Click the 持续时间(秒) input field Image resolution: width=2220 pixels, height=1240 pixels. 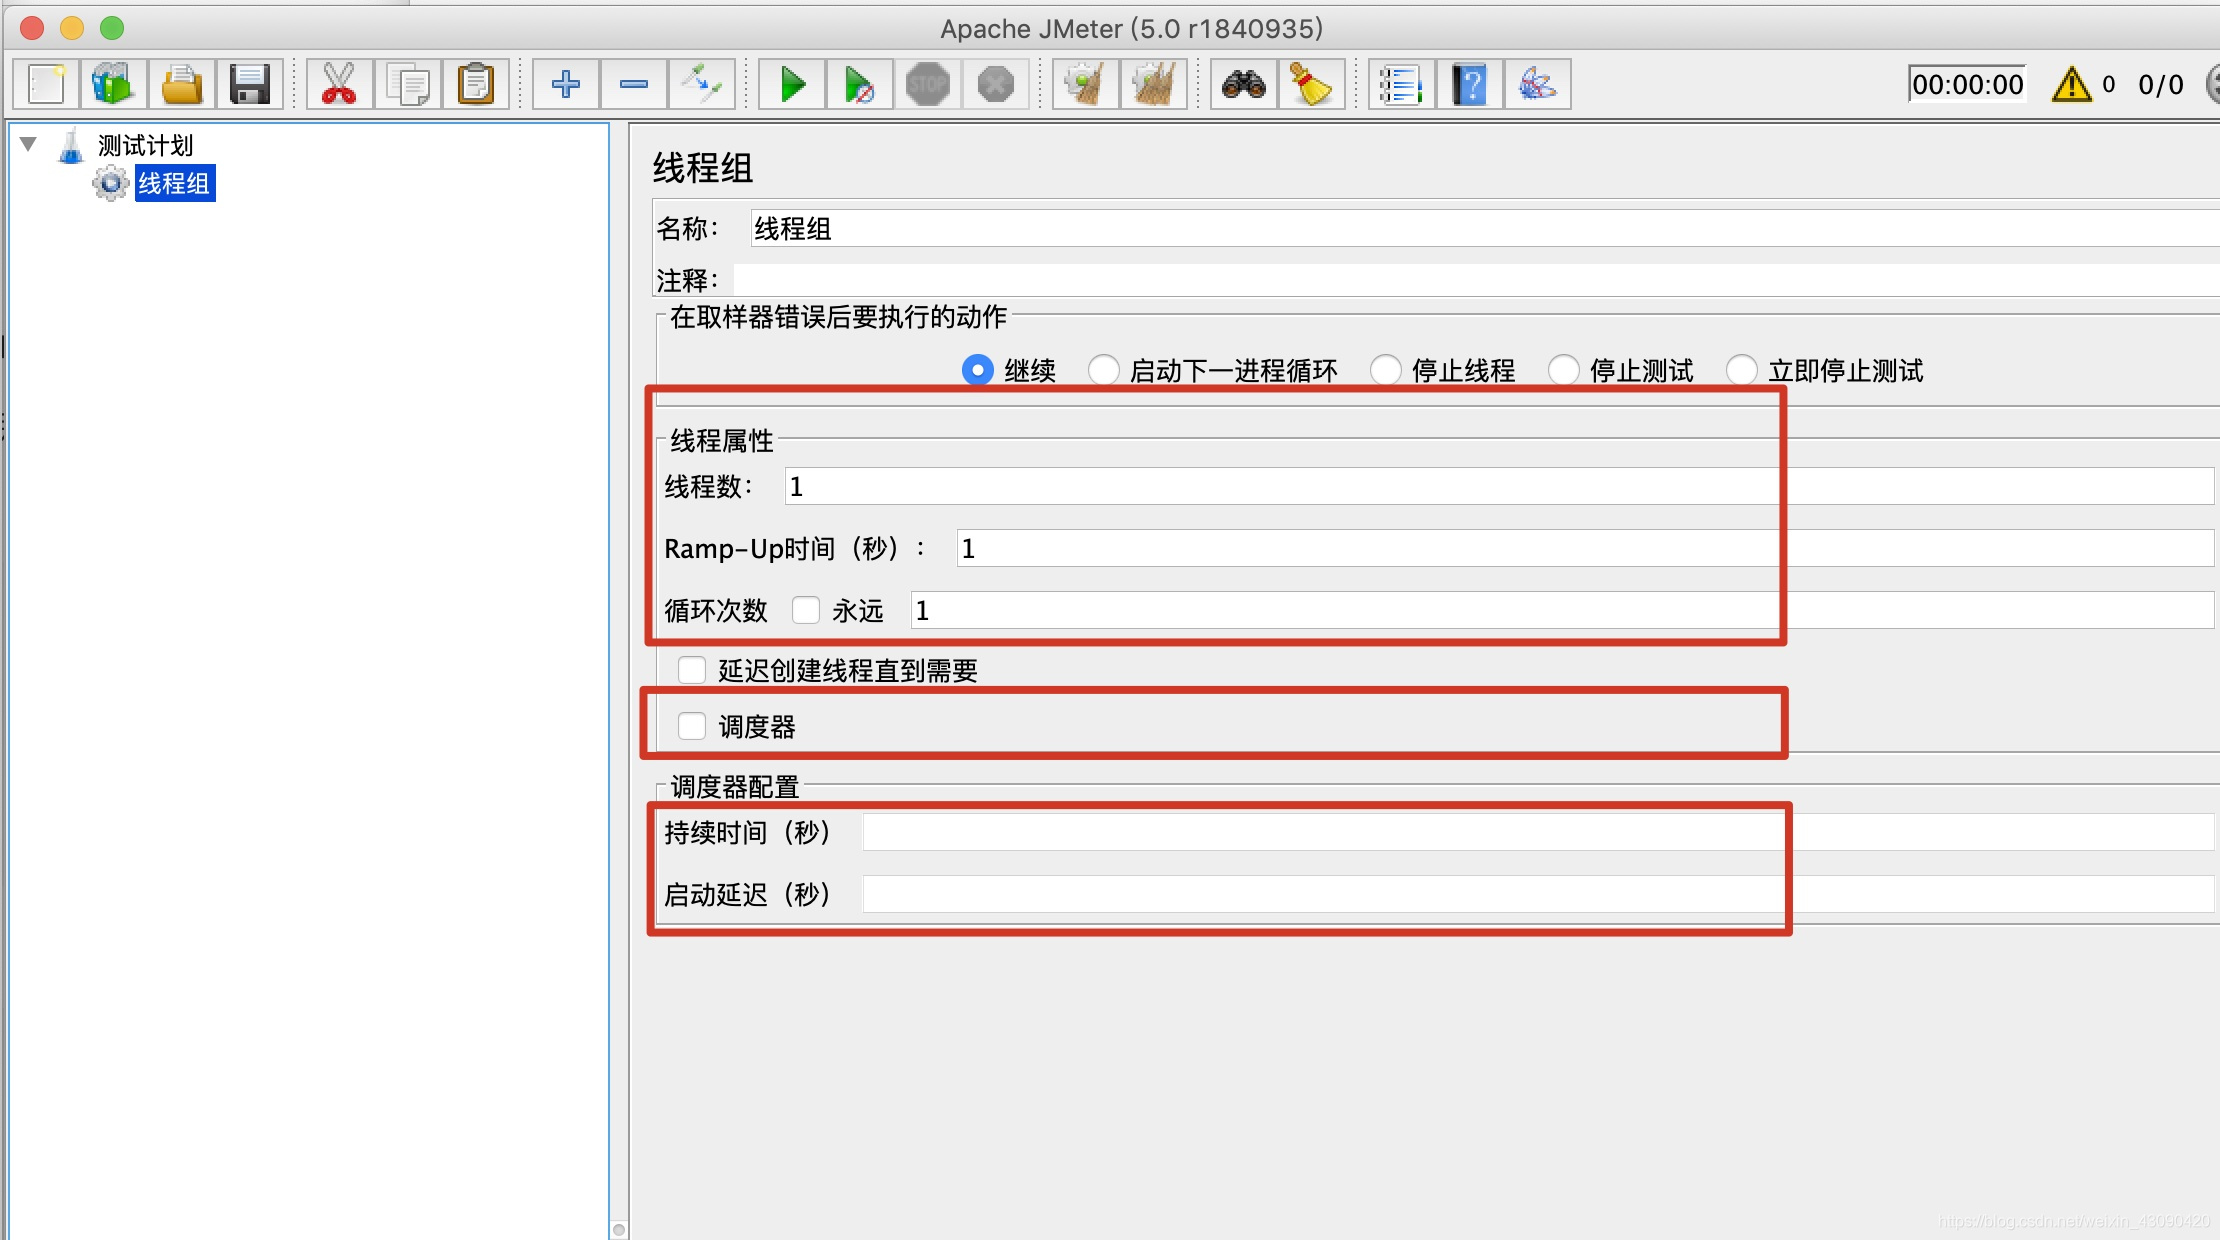click(1538, 832)
